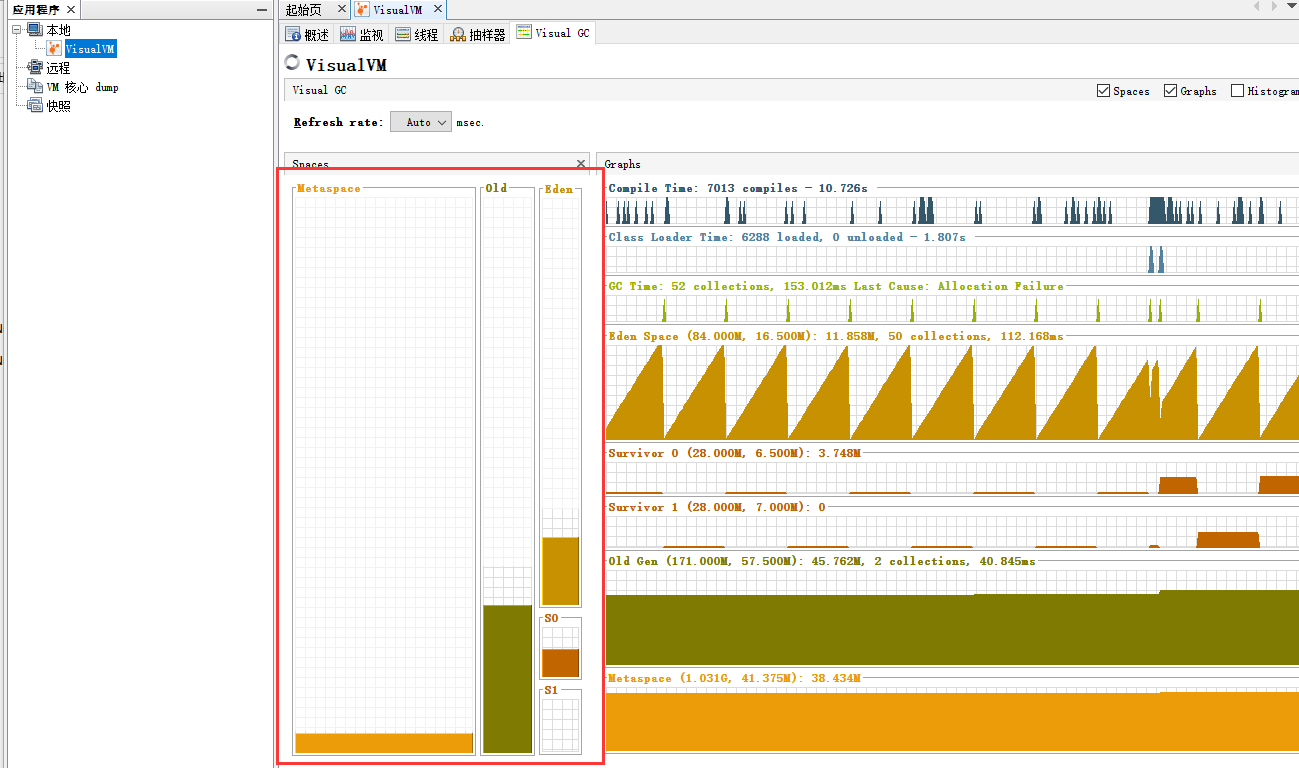Click the 监视 tab's chart icon

[348, 34]
